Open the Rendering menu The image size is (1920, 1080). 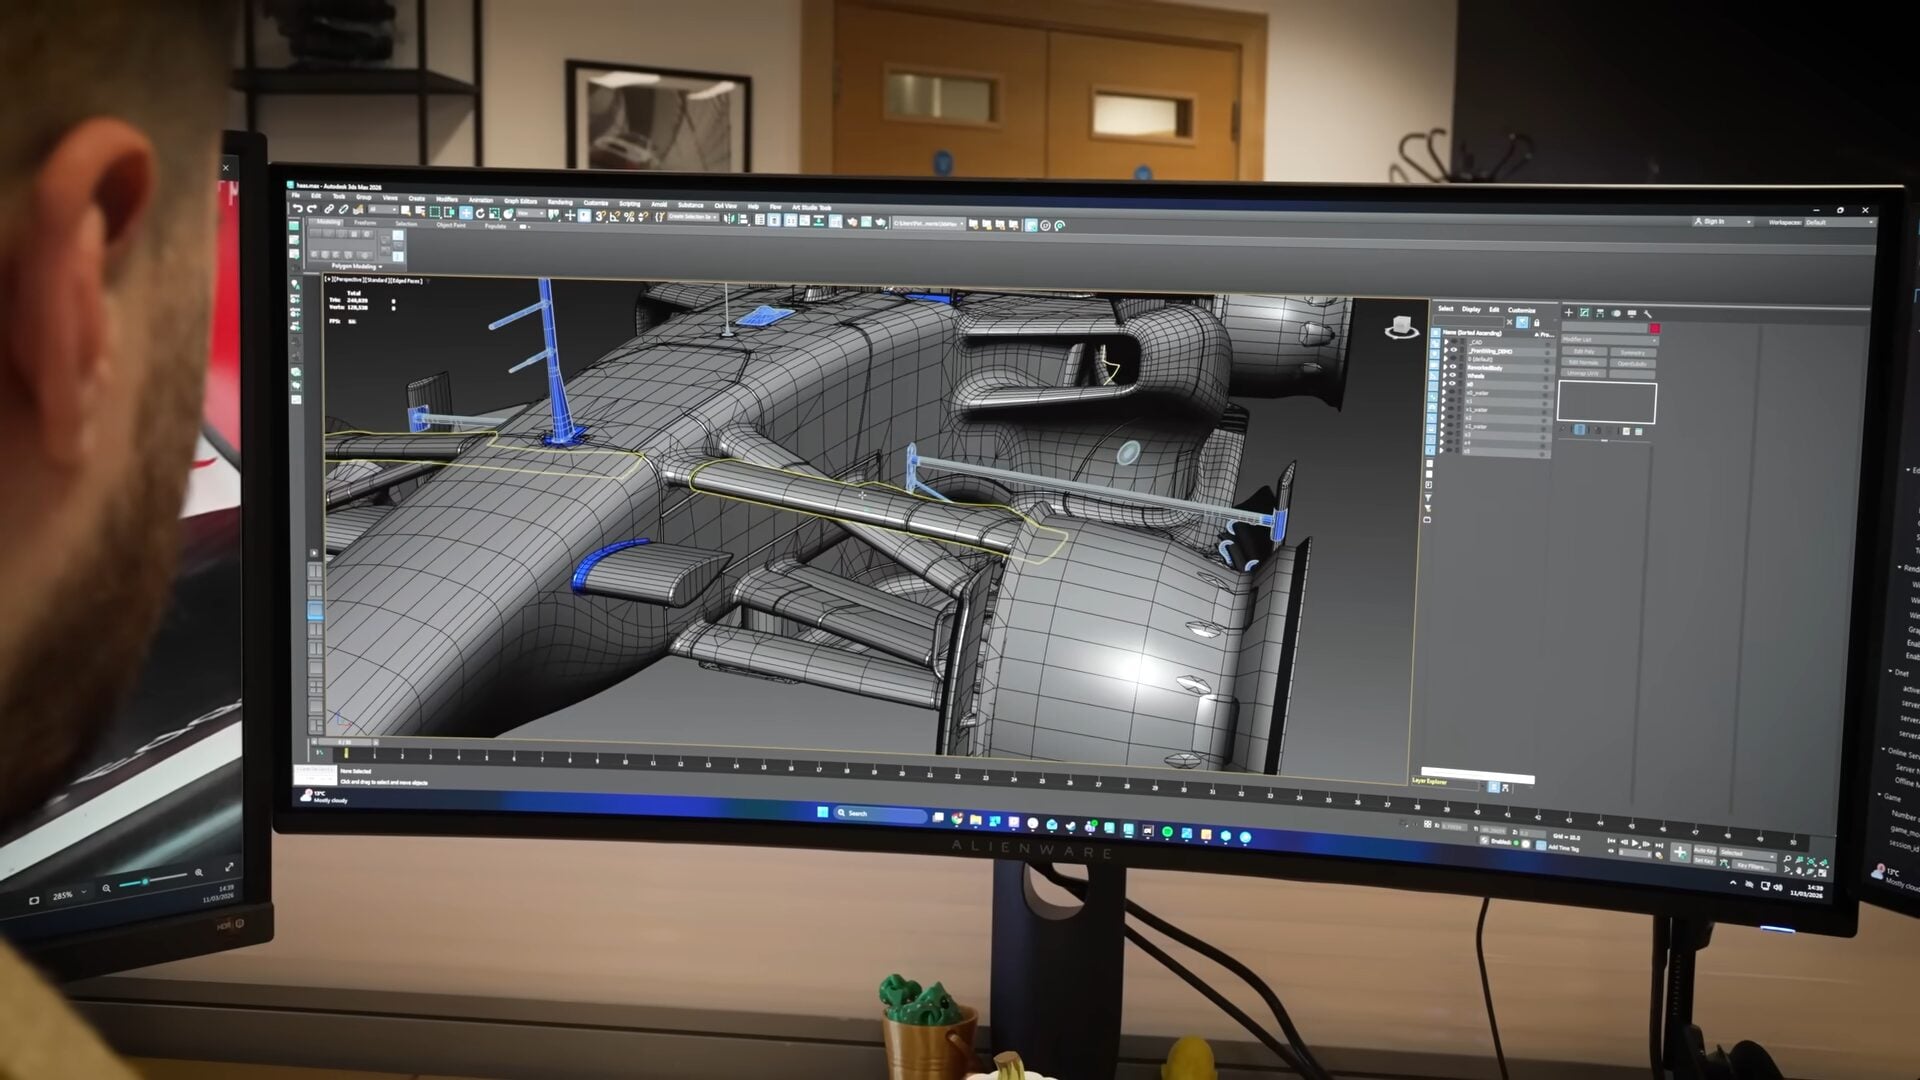(x=560, y=202)
